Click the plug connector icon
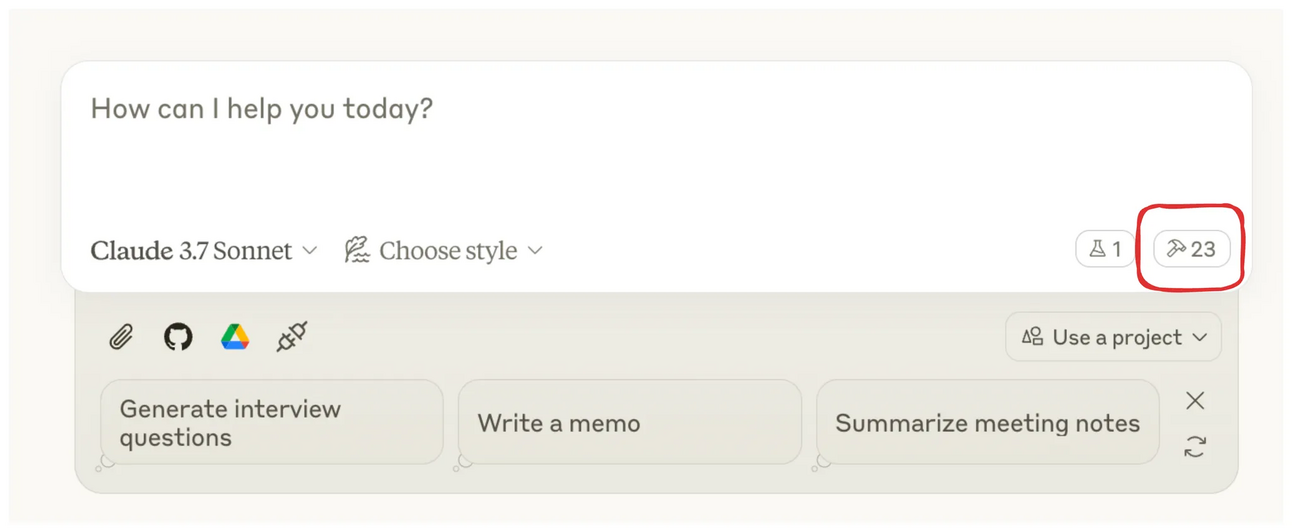Image resolution: width=1292 pixels, height=531 pixels. (292, 337)
